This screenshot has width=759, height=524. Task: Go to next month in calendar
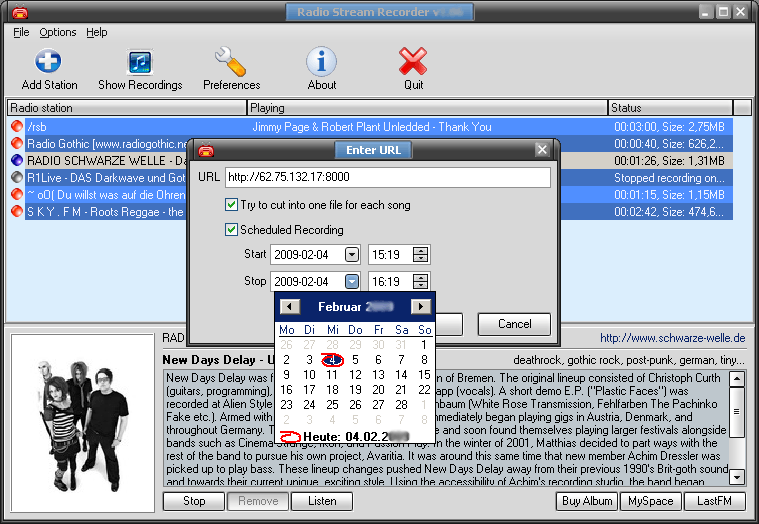(421, 307)
